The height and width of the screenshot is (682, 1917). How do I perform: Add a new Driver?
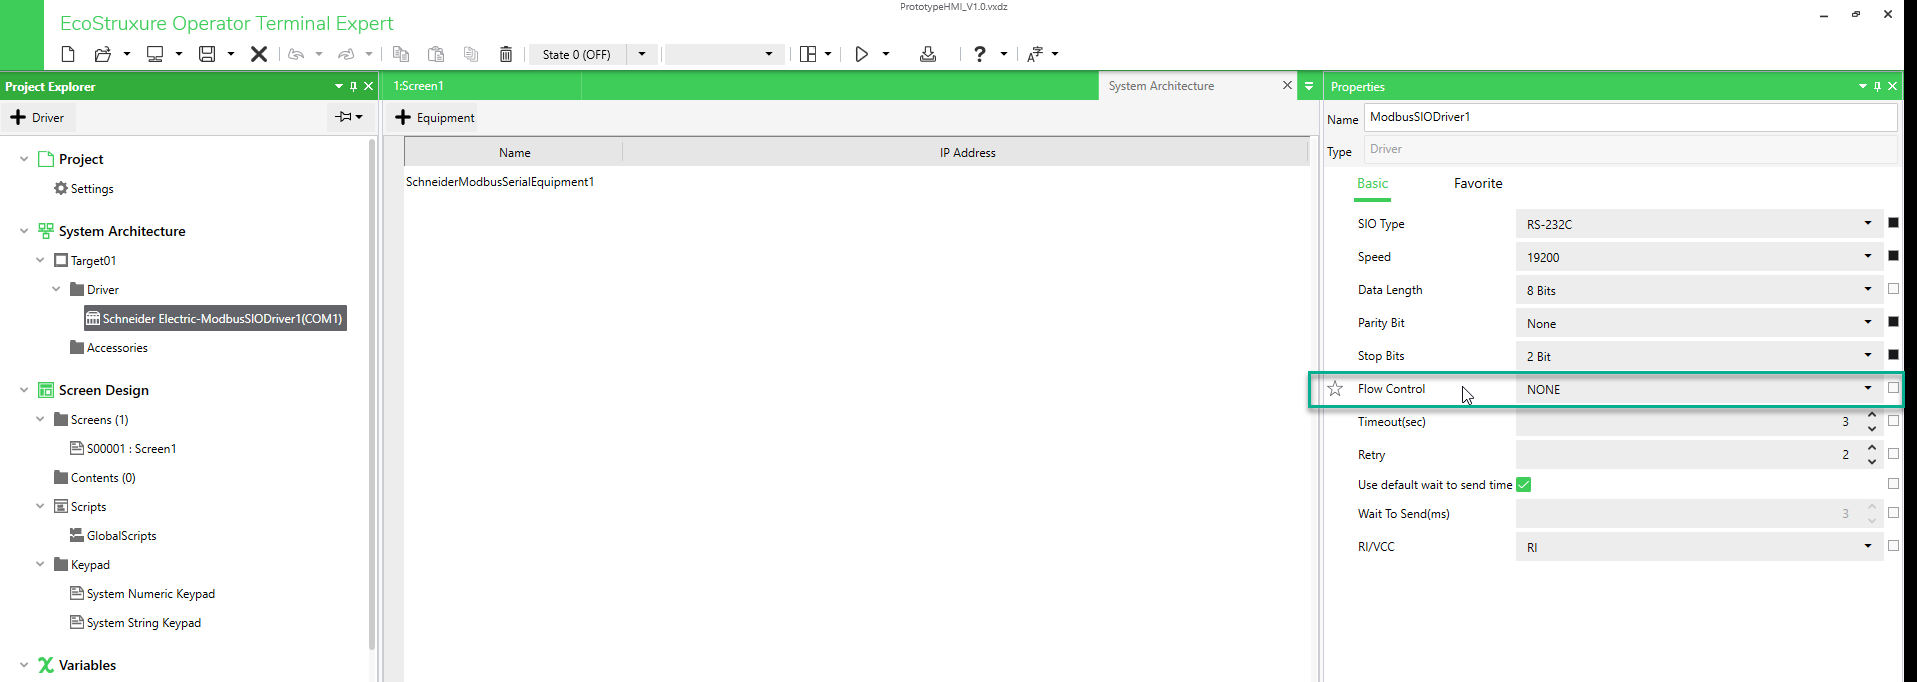pyautogui.click(x=38, y=117)
